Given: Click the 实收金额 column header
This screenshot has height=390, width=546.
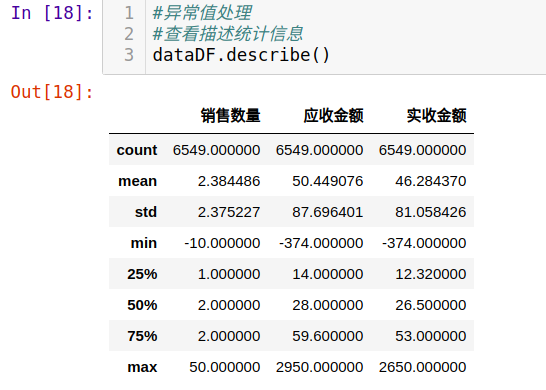Looking at the screenshot, I should 437,115.
